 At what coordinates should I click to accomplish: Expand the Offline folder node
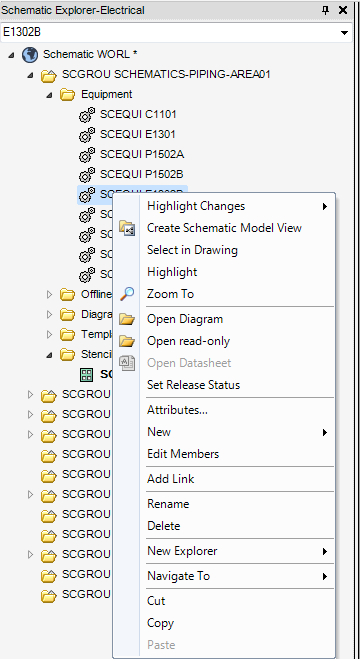point(50,295)
